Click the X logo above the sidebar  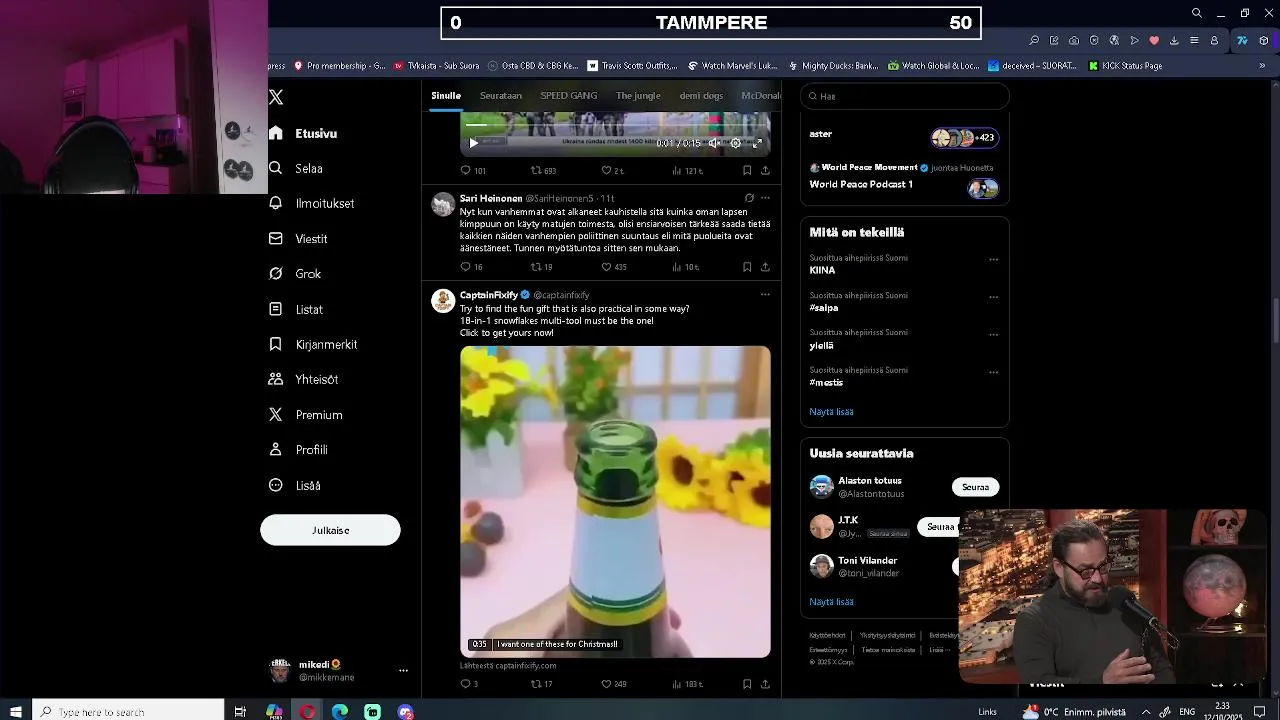coord(276,97)
